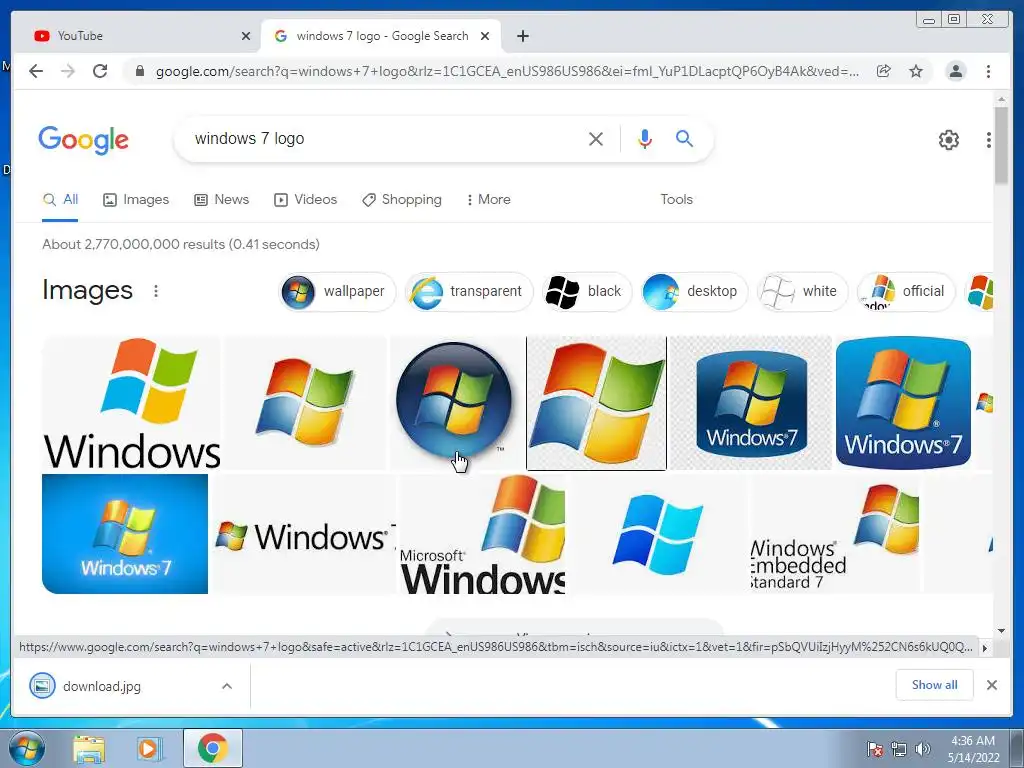Open the Chrome profile avatar menu
Viewport: 1024px width, 768px height.
tap(955, 71)
